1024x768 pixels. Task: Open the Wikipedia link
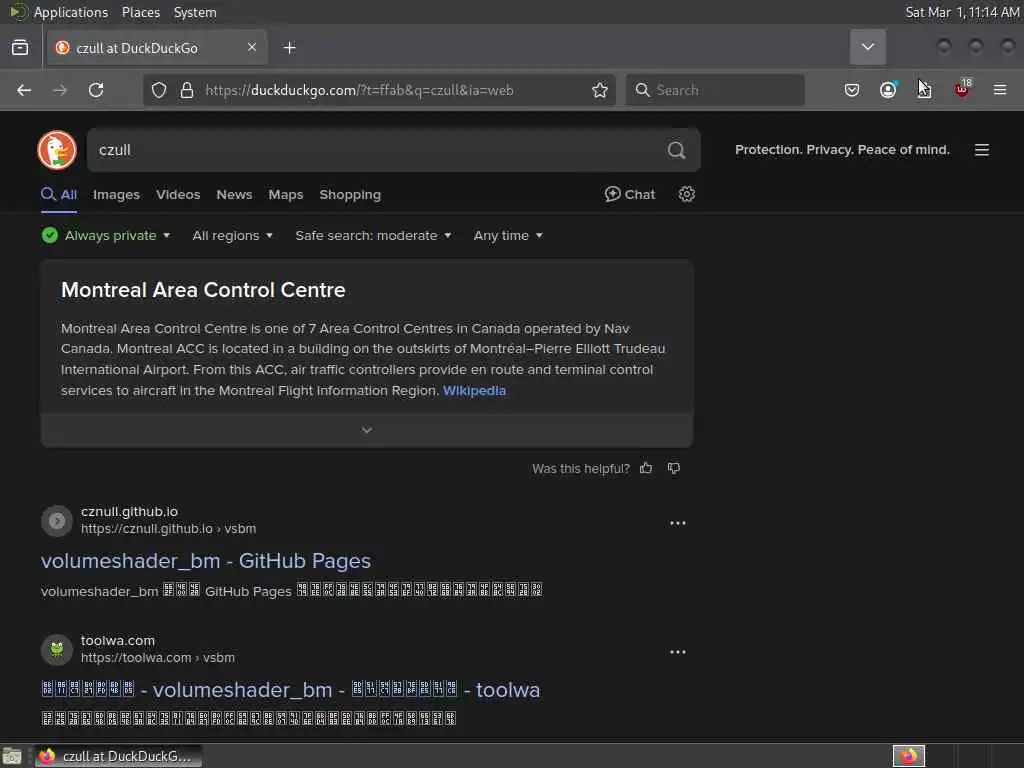point(474,391)
